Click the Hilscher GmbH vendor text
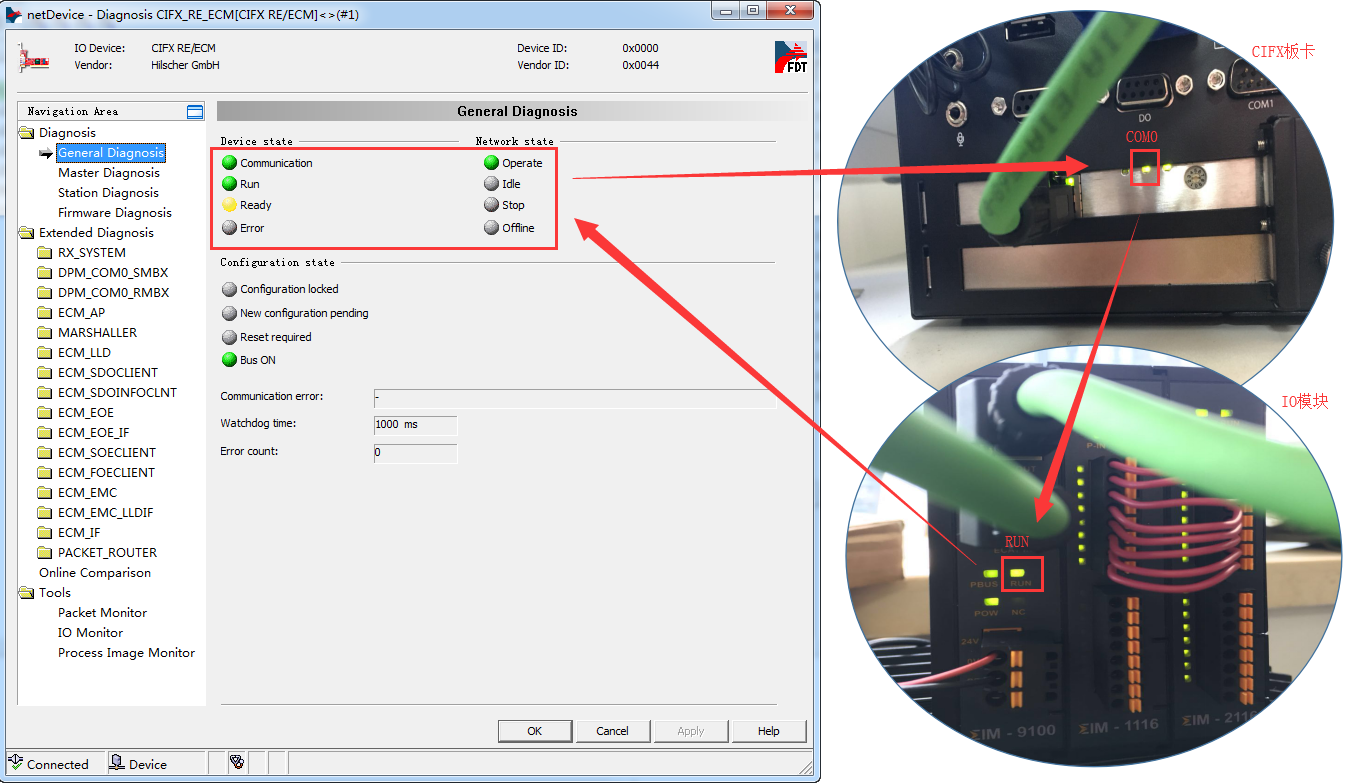The width and height of the screenshot is (1345, 783). (x=185, y=65)
